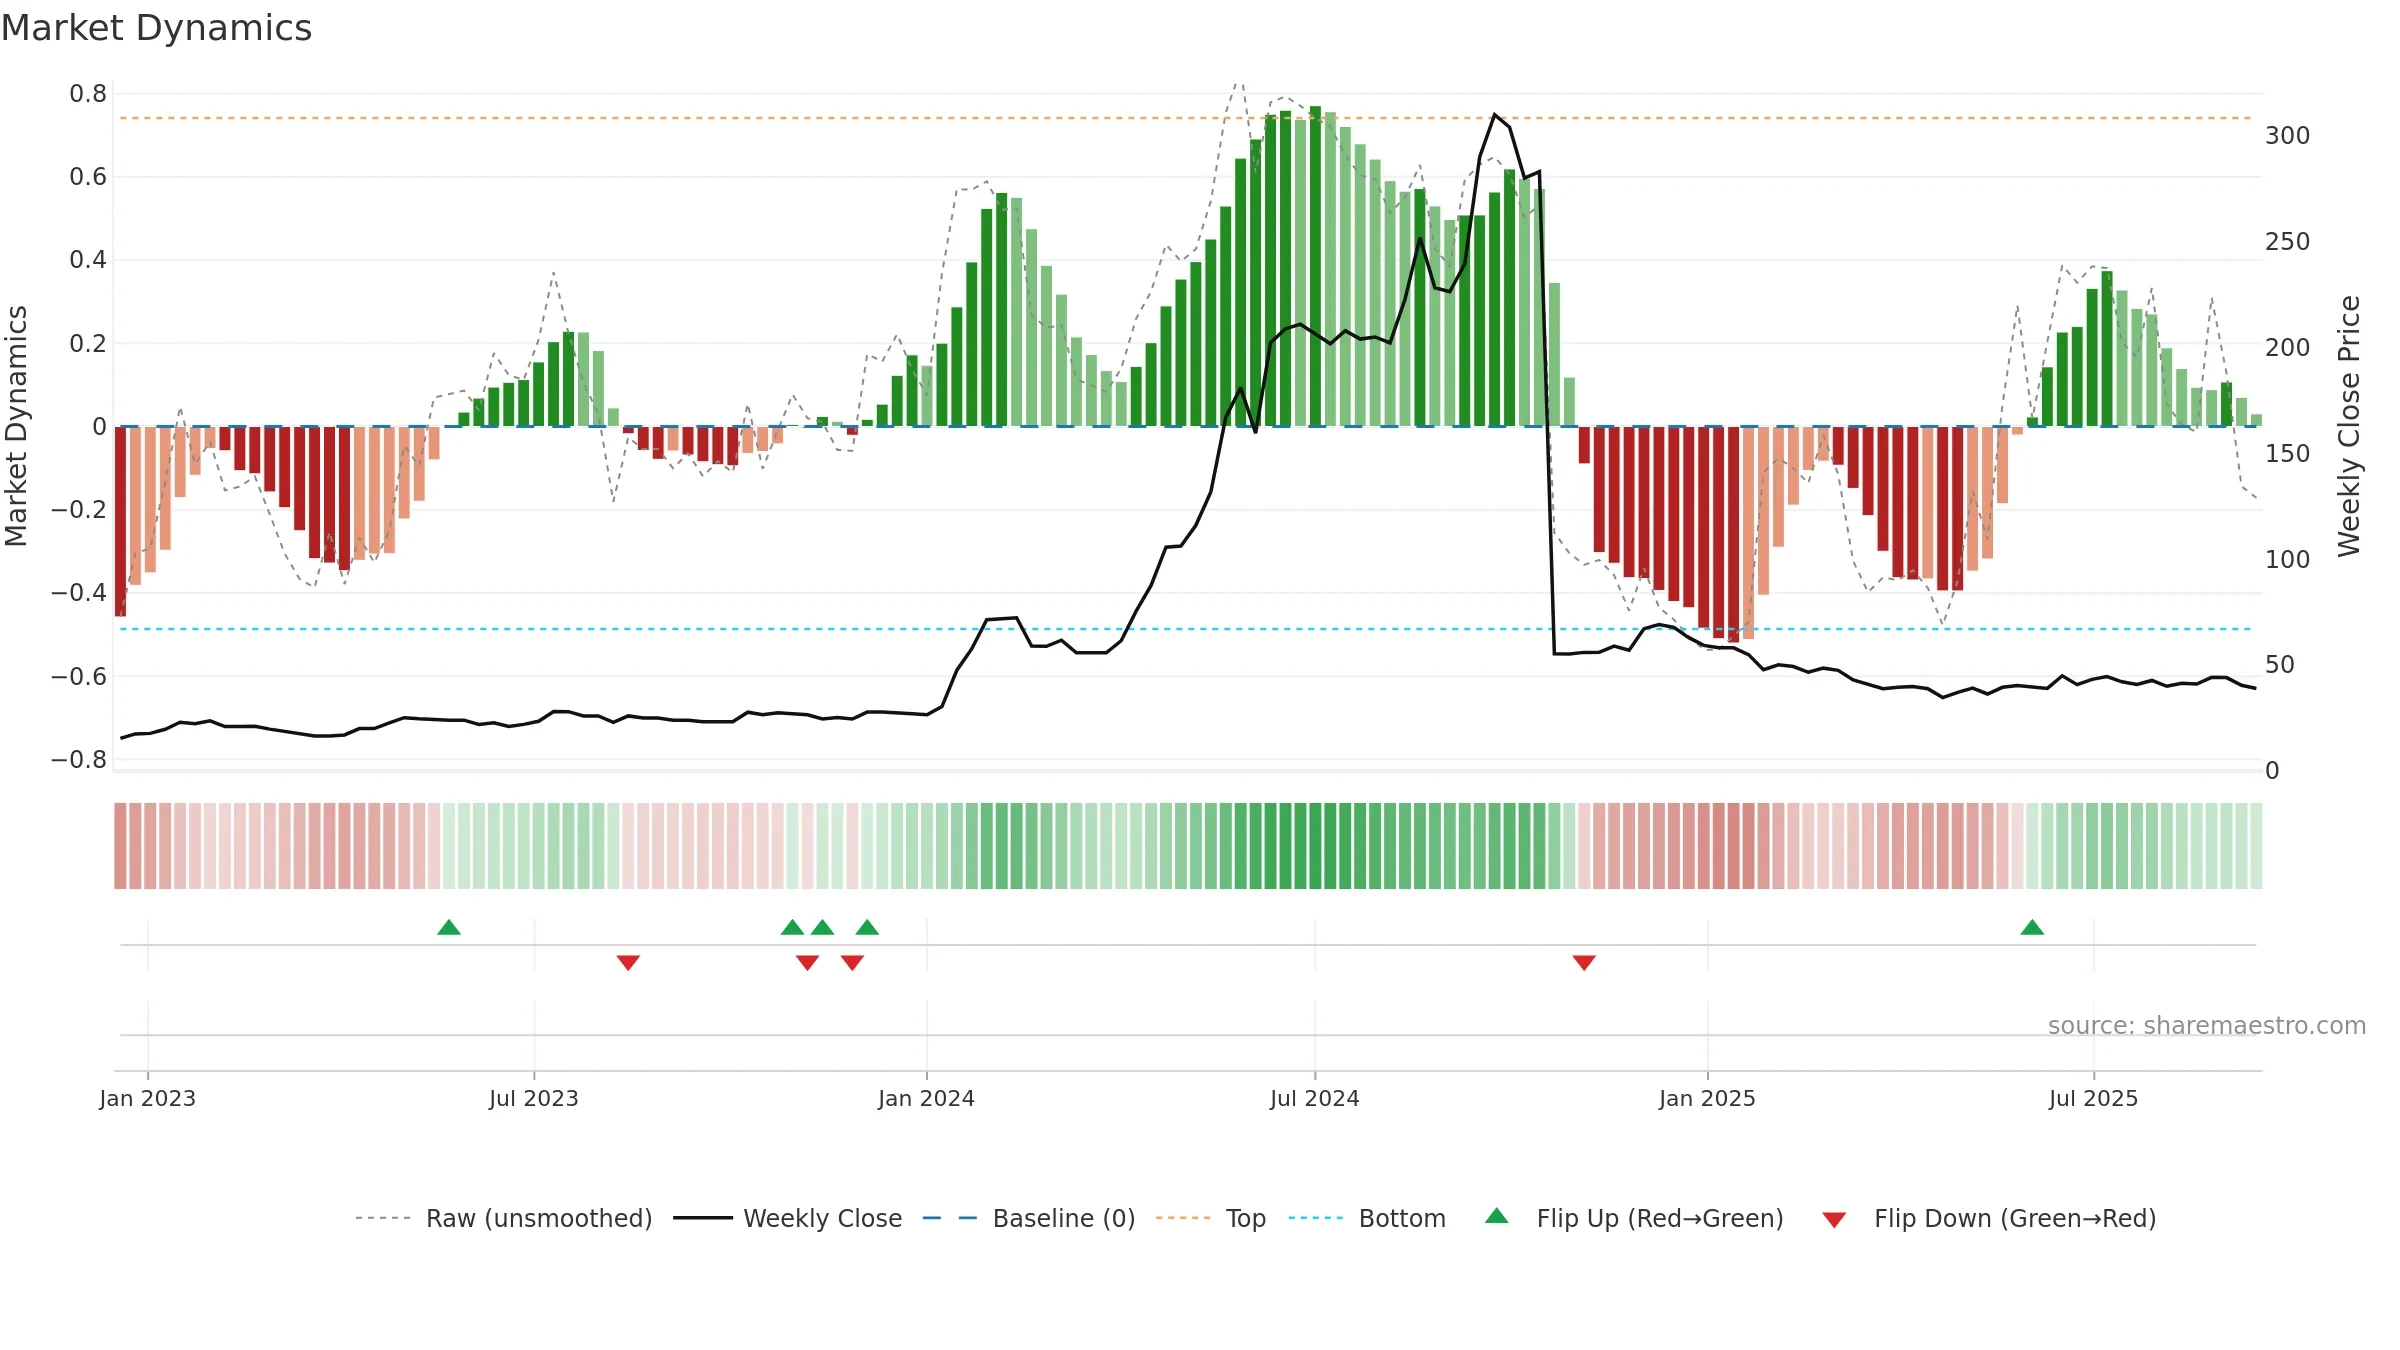
Task: Click the red flip-down marker near August 2023
Action: point(628,963)
